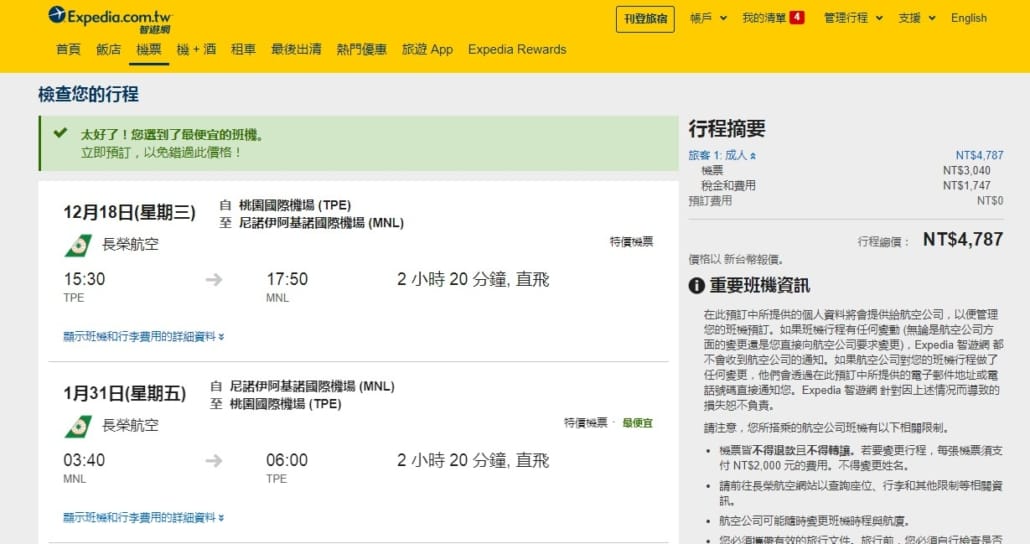1030x544 pixels.
Task: Click the 檢查您的行程 page title
Action: [89, 94]
